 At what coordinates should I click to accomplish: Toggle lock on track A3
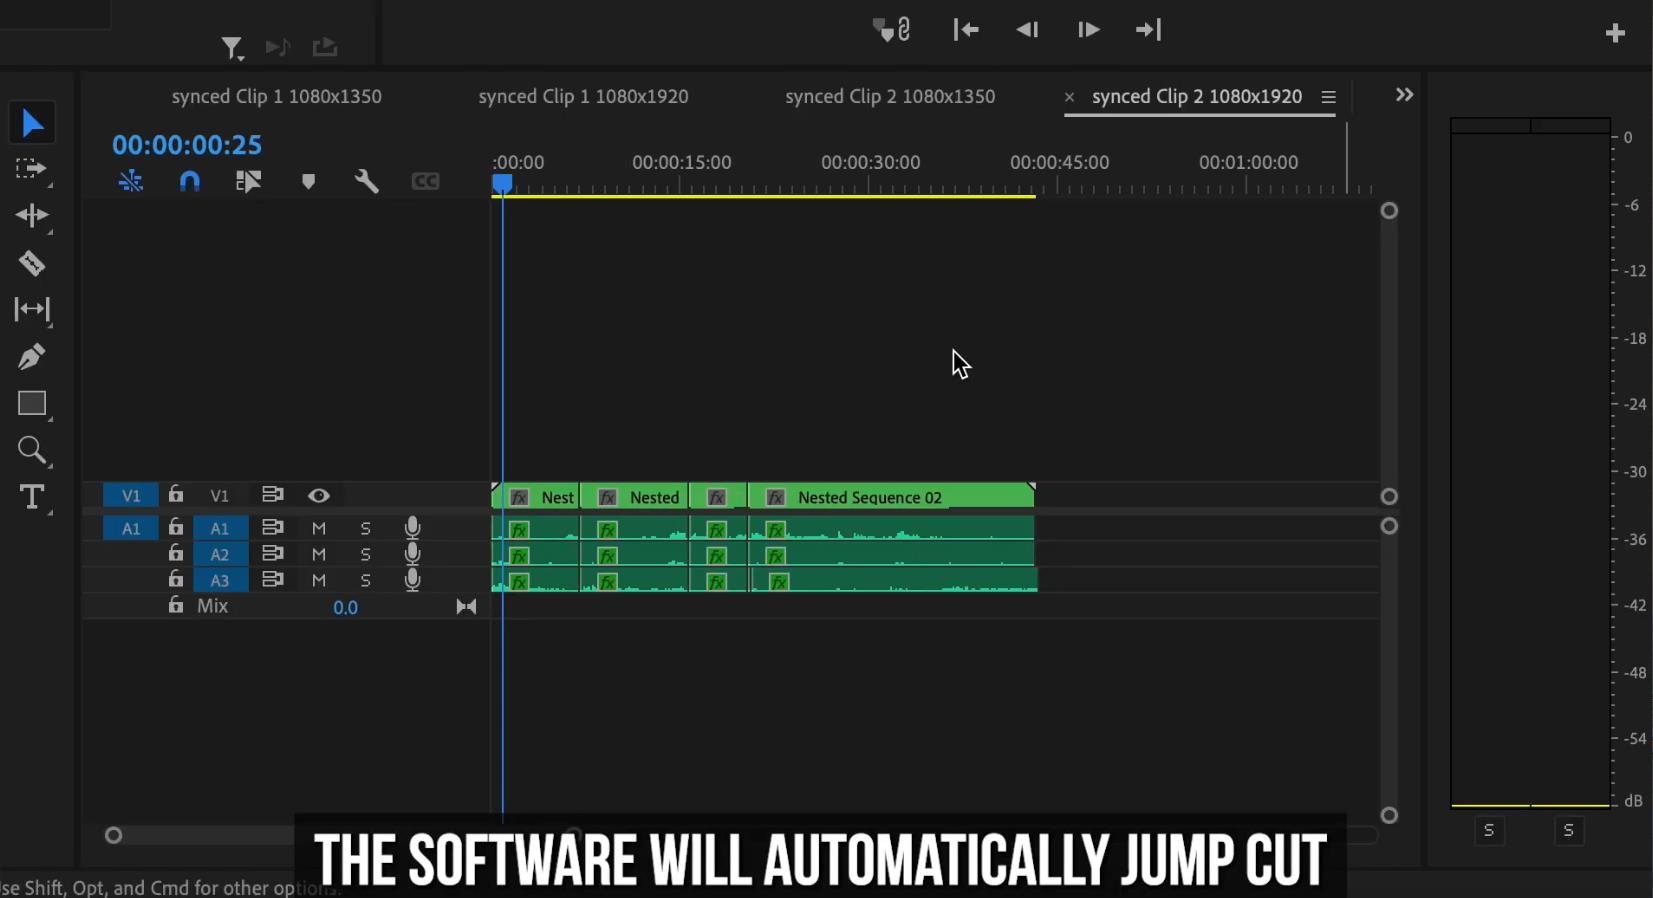[x=176, y=579]
